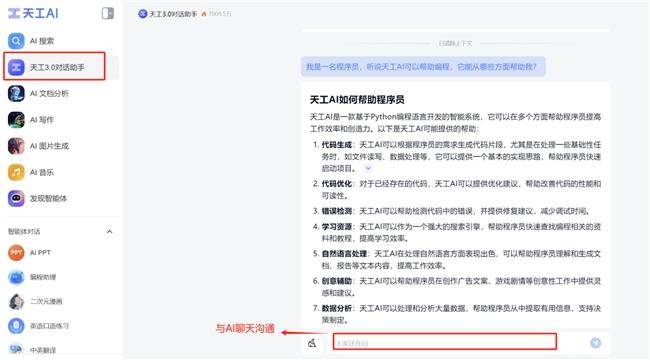Collapse the 智能体对话 section
Screen dimensions: 650x360
tap(109, 231)
